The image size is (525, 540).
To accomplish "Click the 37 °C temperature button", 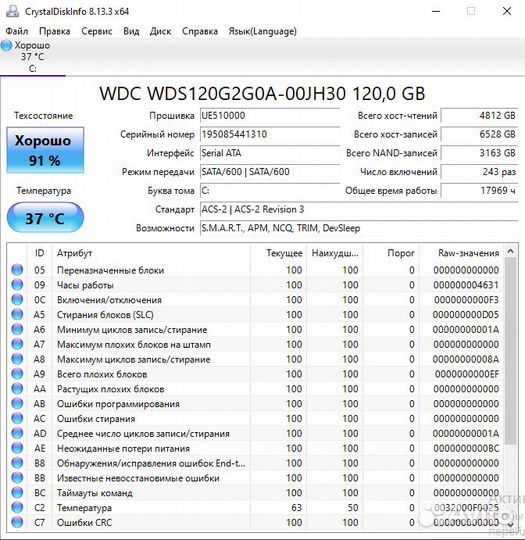I will point(45,218).
